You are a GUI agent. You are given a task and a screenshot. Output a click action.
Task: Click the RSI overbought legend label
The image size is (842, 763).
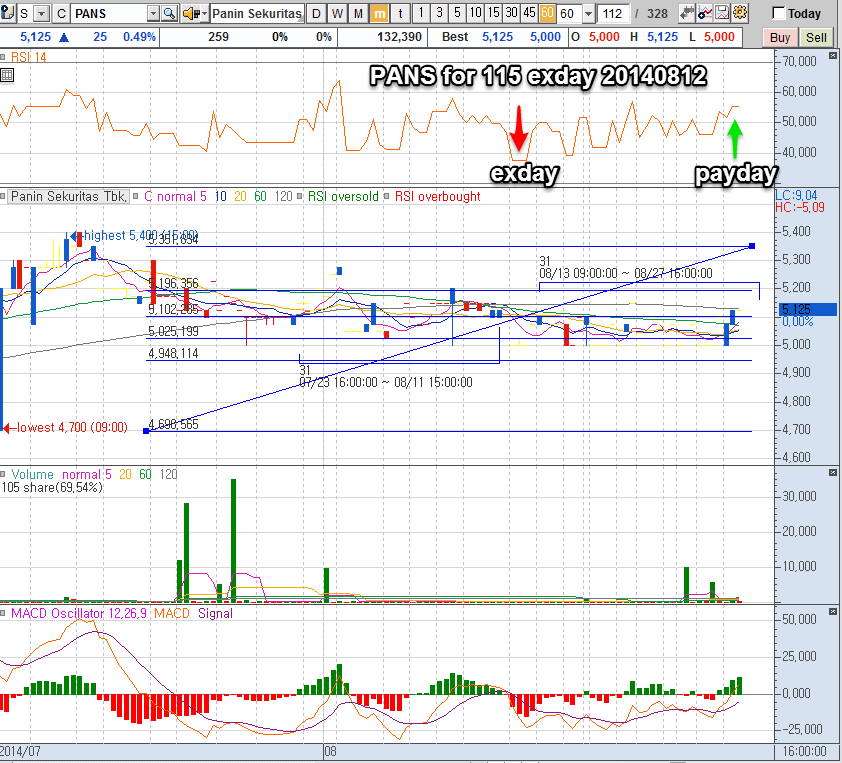coord(438,197)
